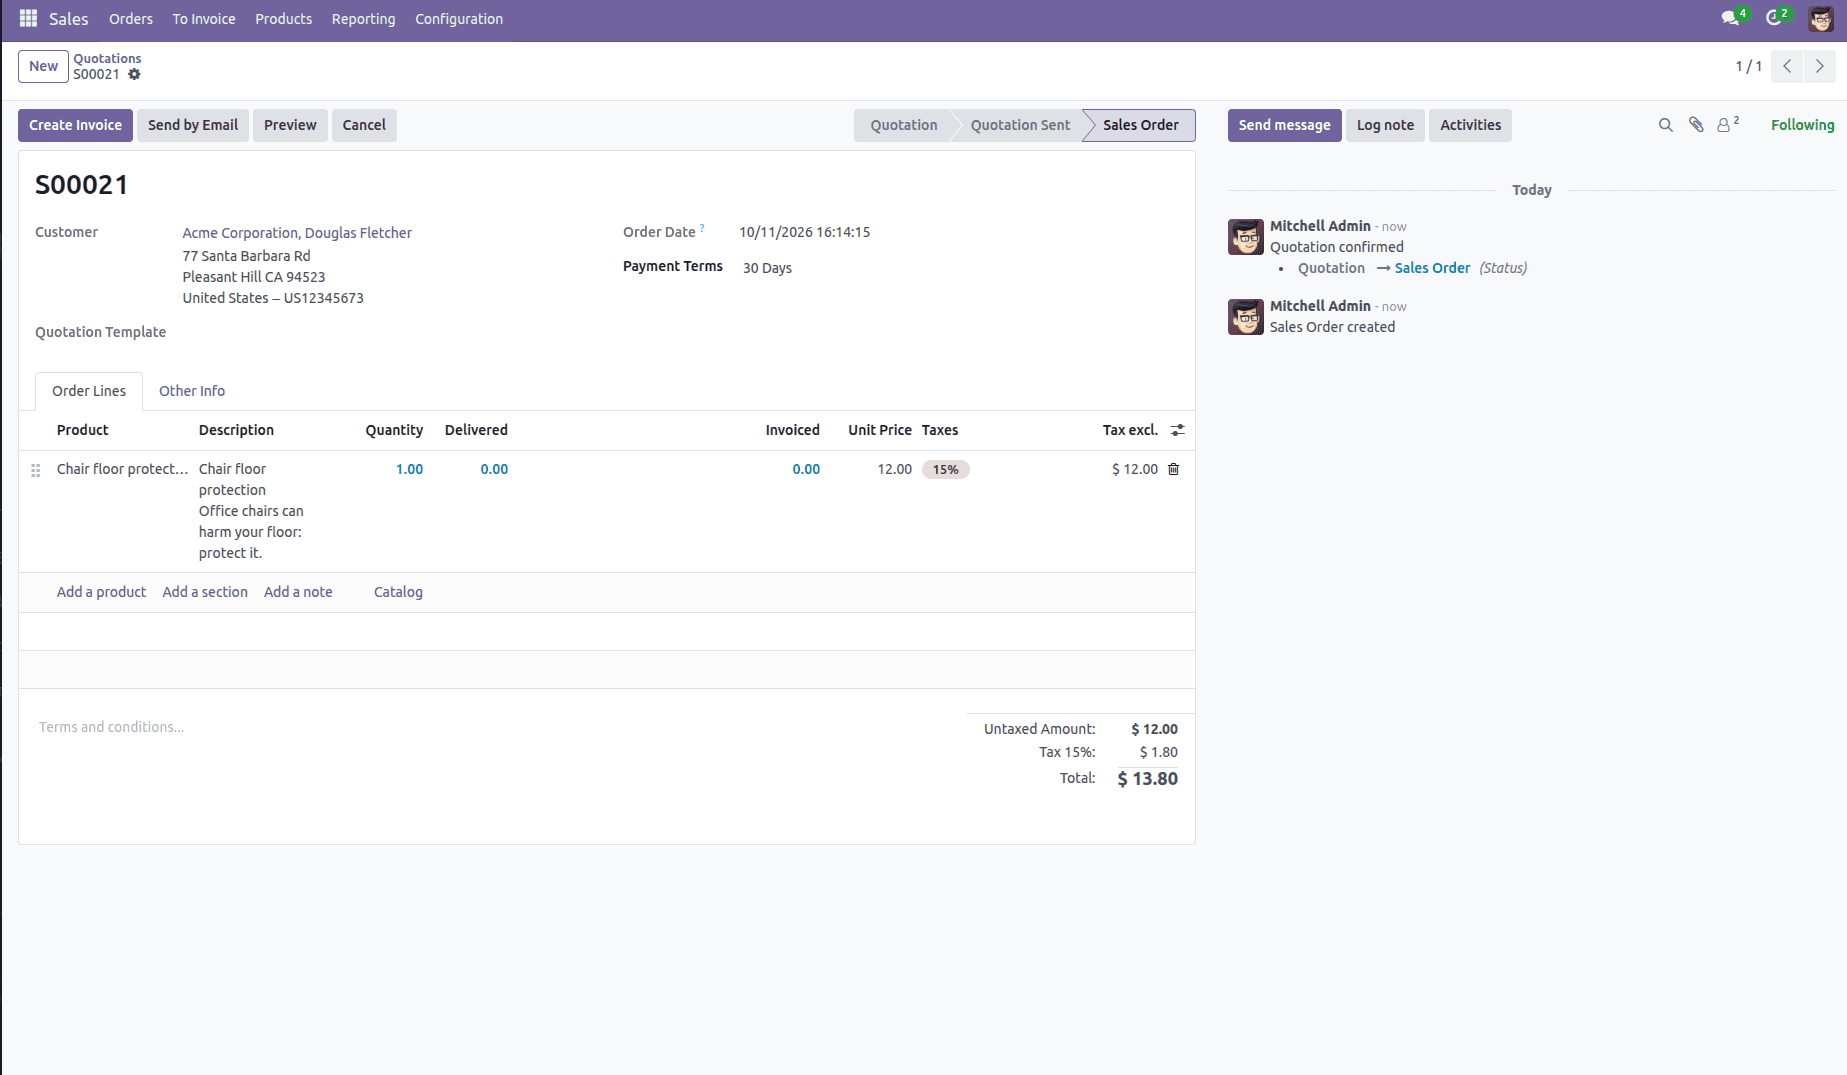The image size is (1847, 1075).
Task: Open the To Invoice menu
Action: (x=204, y=19)
